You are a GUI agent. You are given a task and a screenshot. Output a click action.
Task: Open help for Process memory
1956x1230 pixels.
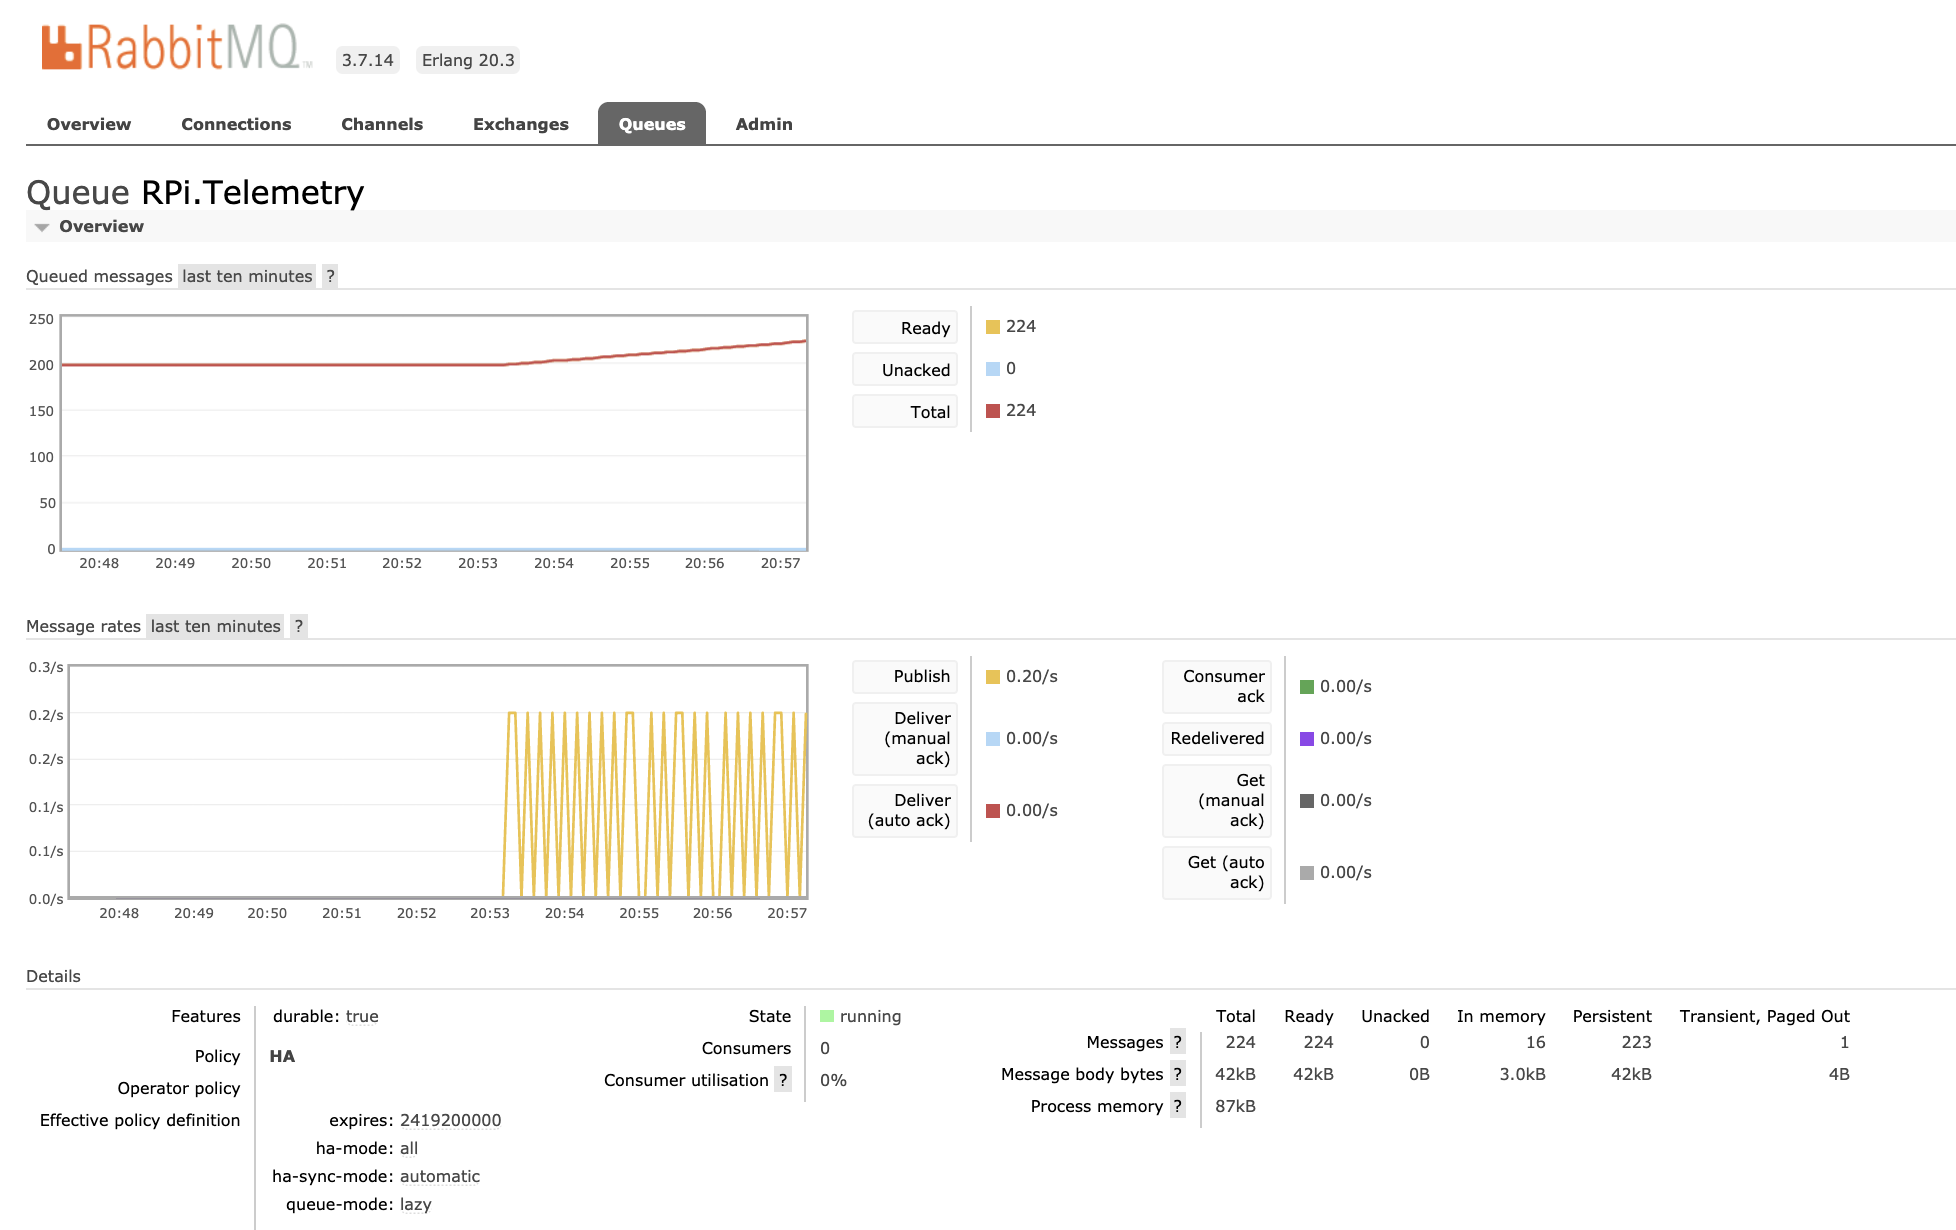click(x=1178, y=1106)
